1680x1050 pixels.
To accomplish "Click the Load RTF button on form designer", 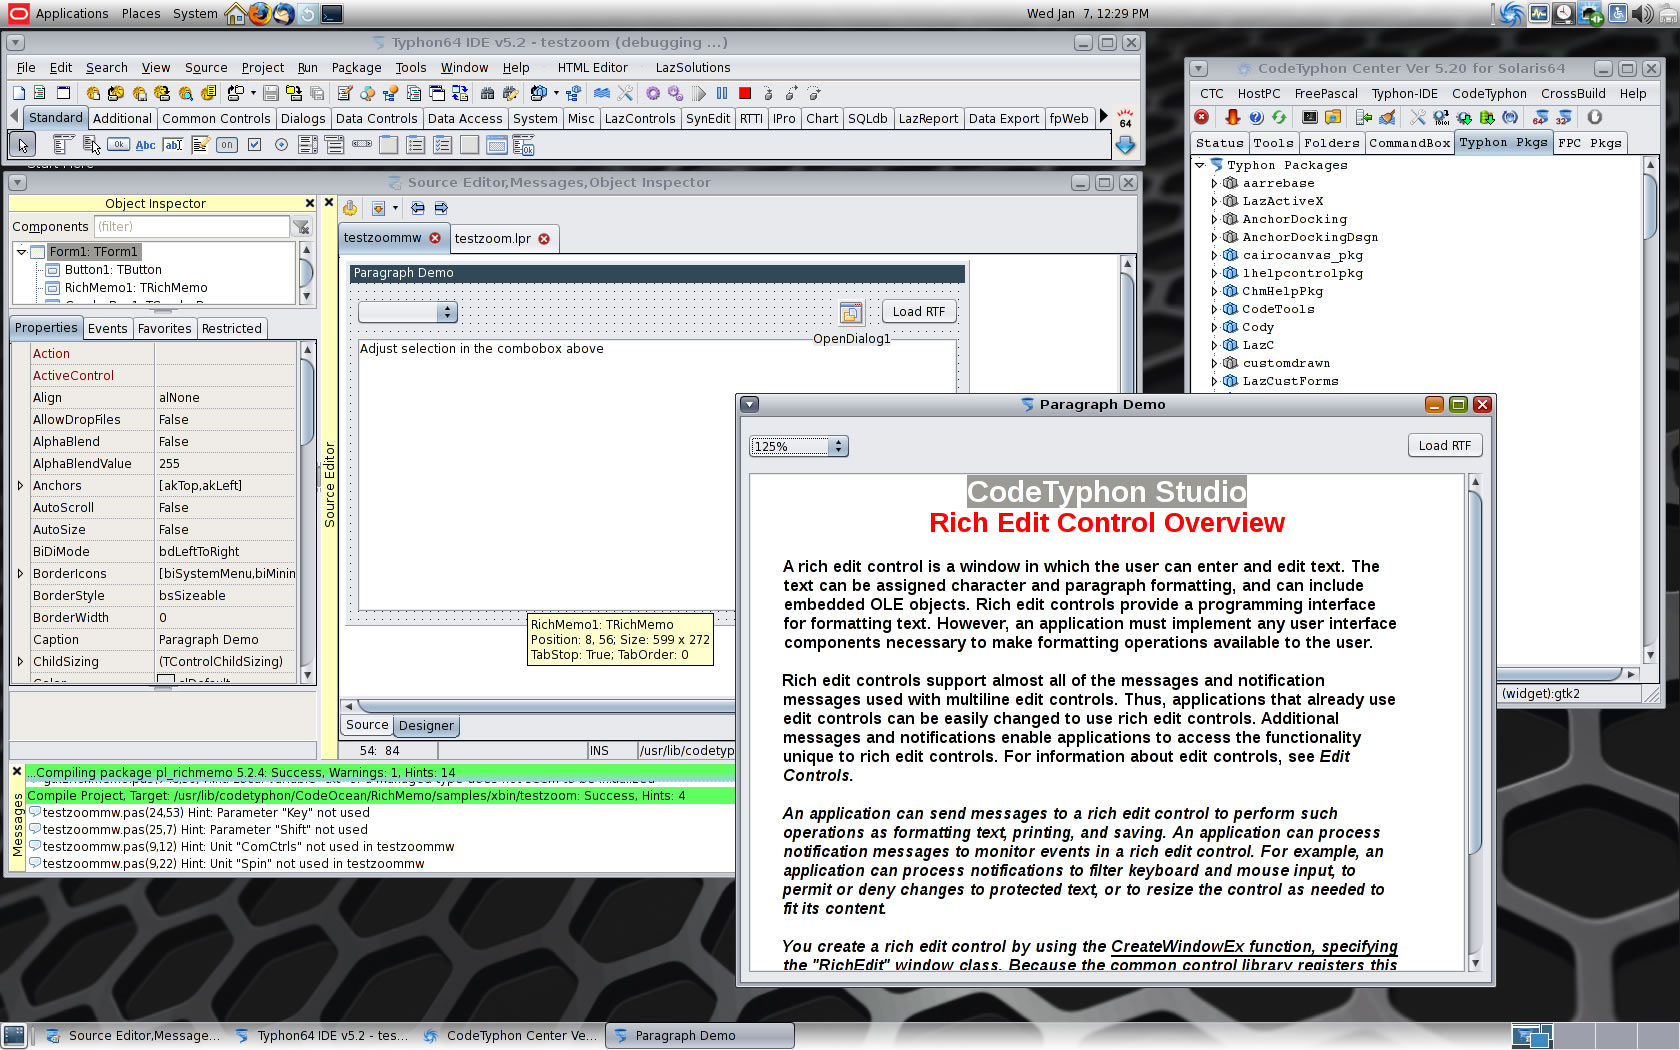I will coord(918,312).
